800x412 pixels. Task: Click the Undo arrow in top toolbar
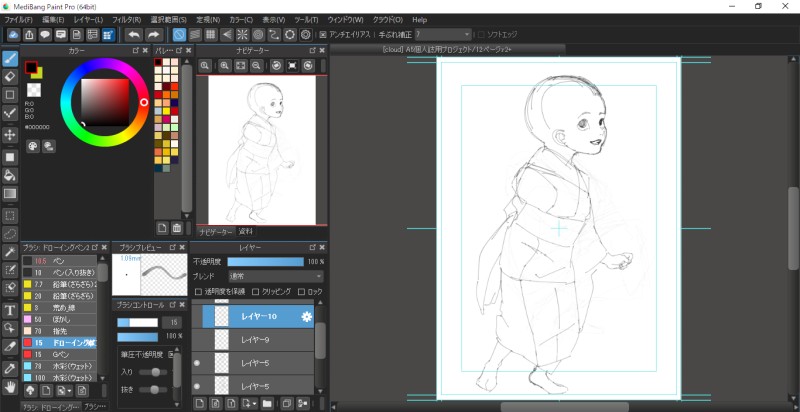click(133, 34)
